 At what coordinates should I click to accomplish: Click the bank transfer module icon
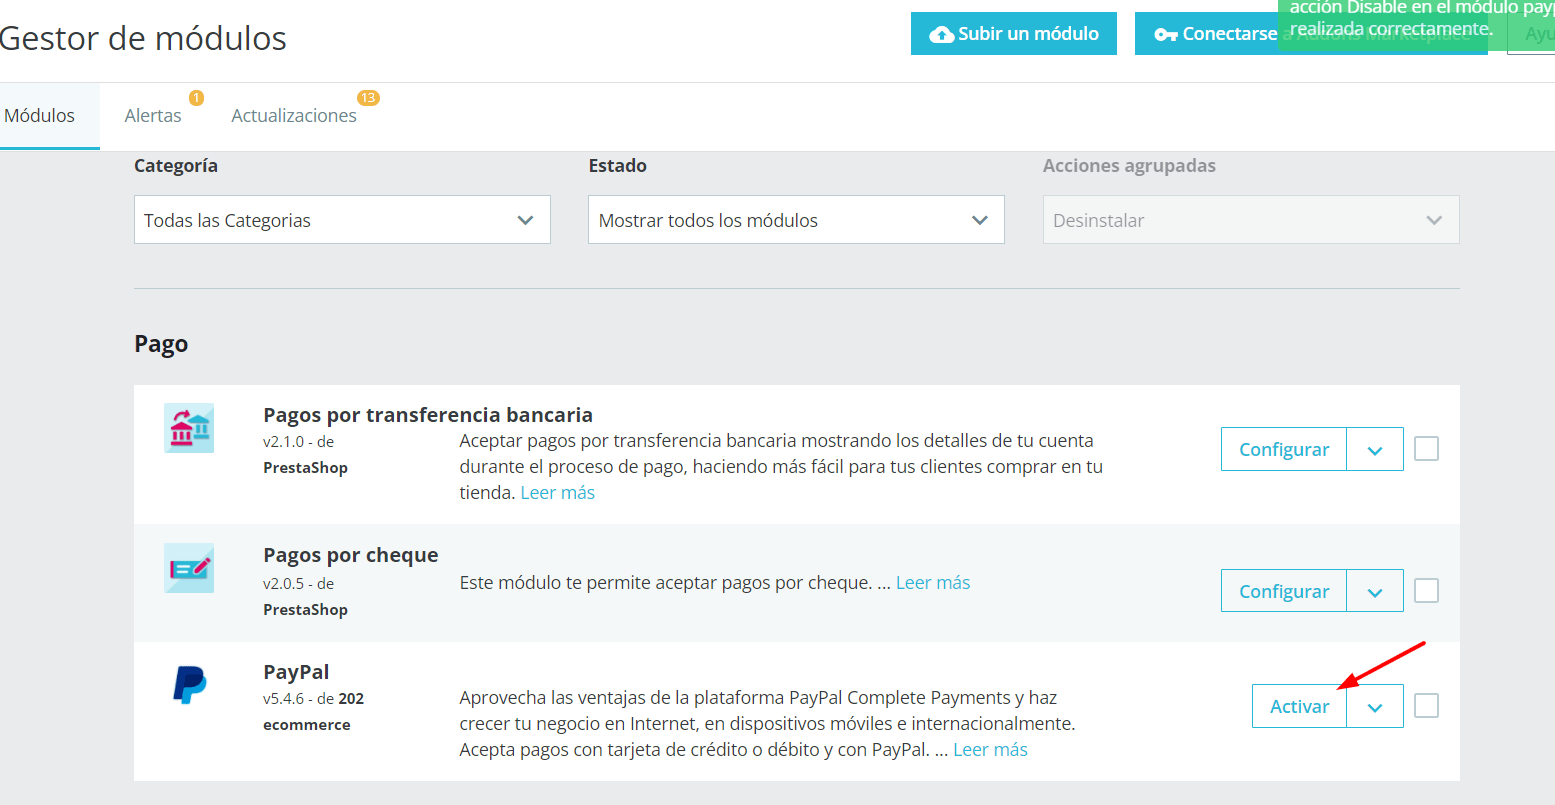(189, 428)
